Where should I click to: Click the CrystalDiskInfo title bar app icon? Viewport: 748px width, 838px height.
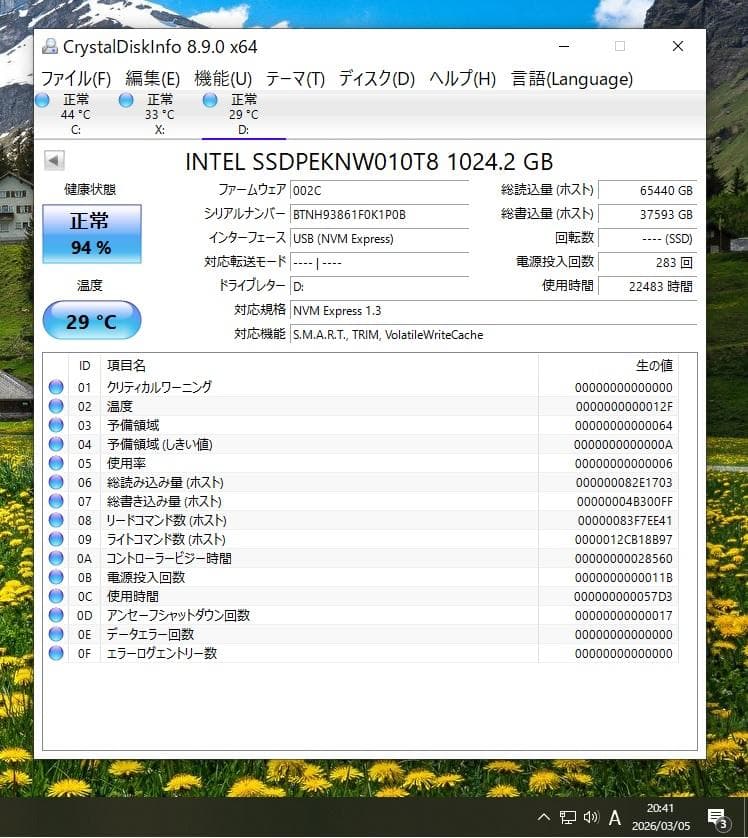point(50,46)
